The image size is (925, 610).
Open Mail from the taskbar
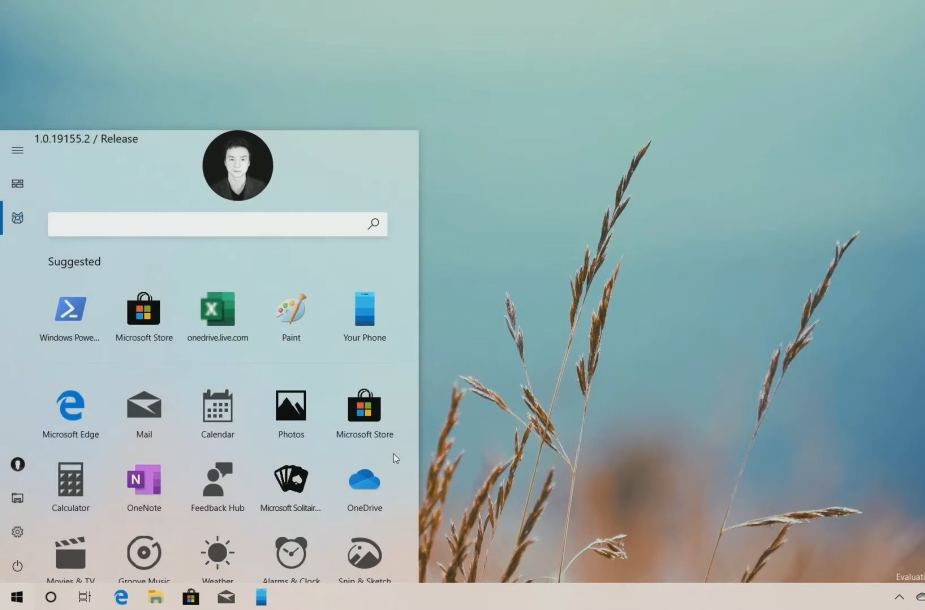click(x=226, y=597)
